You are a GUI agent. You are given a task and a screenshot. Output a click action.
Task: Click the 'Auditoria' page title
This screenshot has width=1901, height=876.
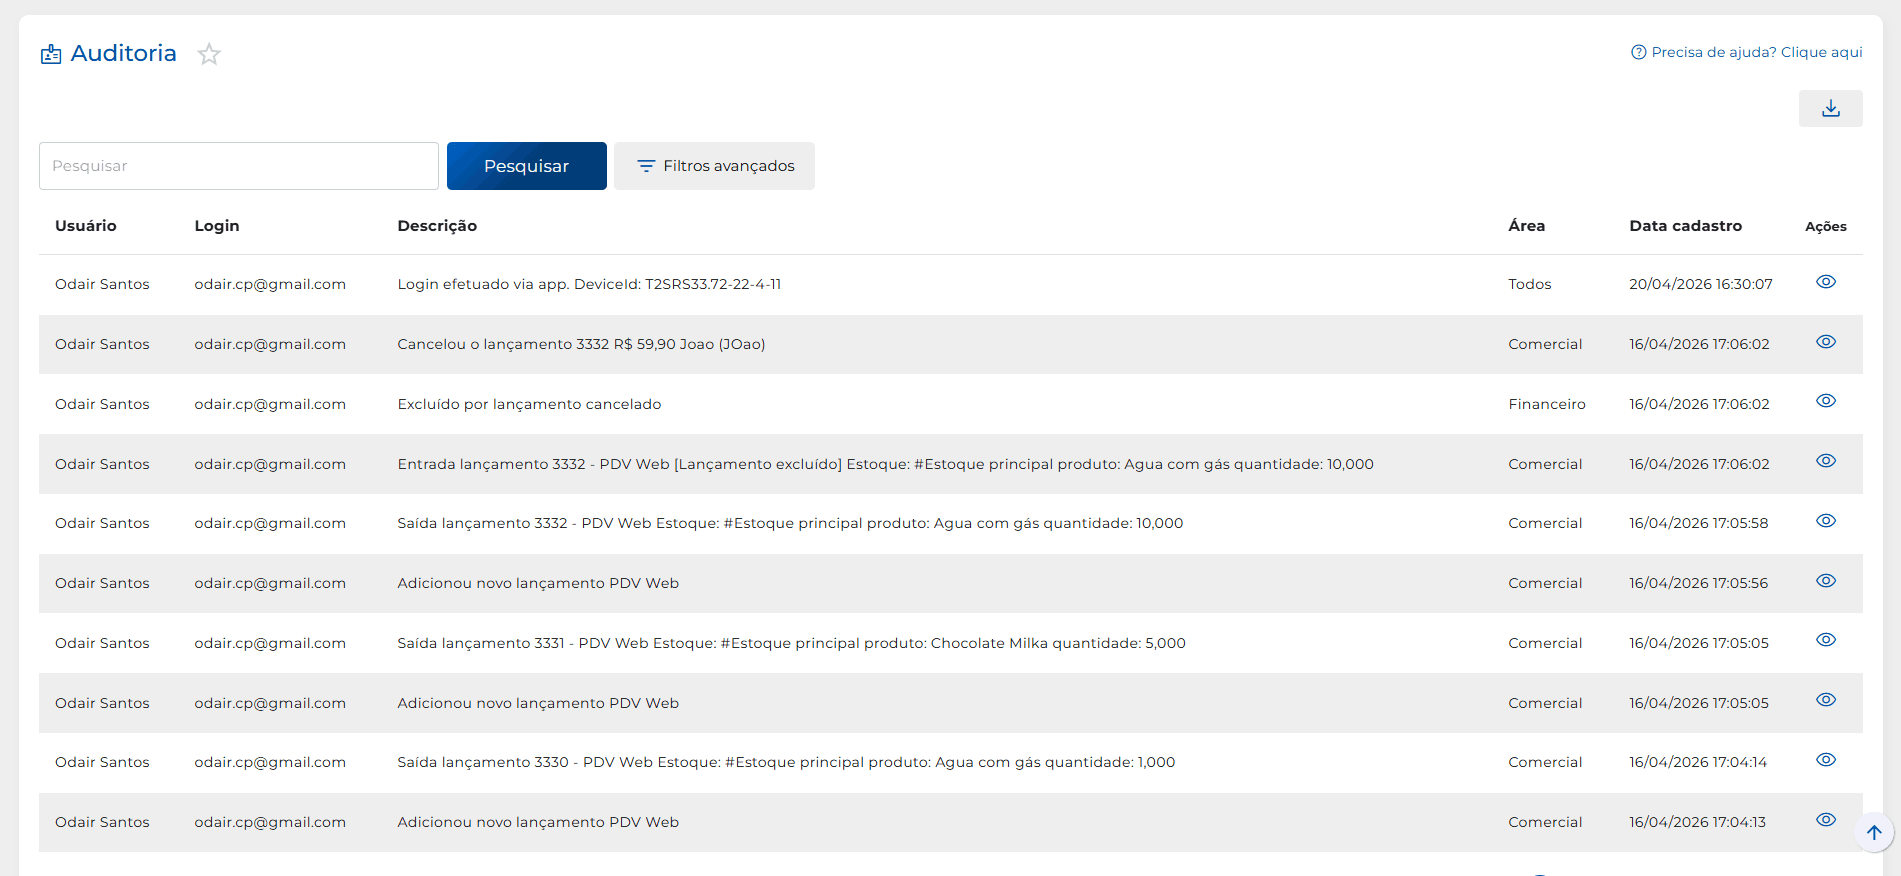click(x=124, y=53)
